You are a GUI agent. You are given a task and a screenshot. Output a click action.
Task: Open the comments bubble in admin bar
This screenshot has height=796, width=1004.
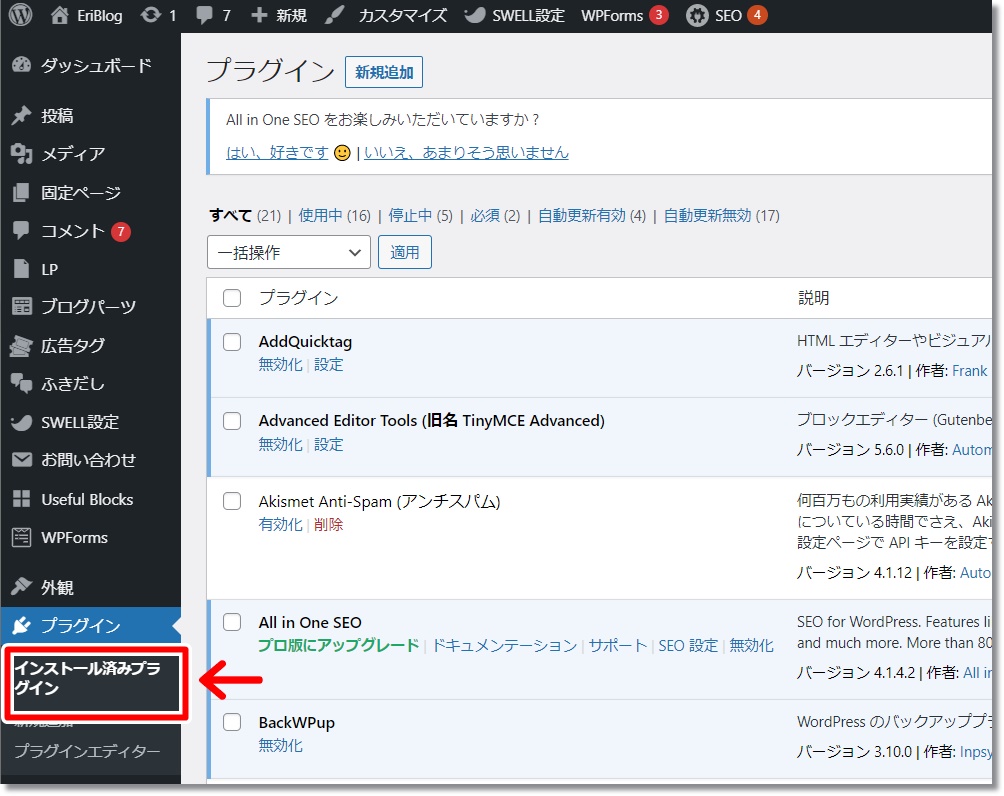(205, 15)
